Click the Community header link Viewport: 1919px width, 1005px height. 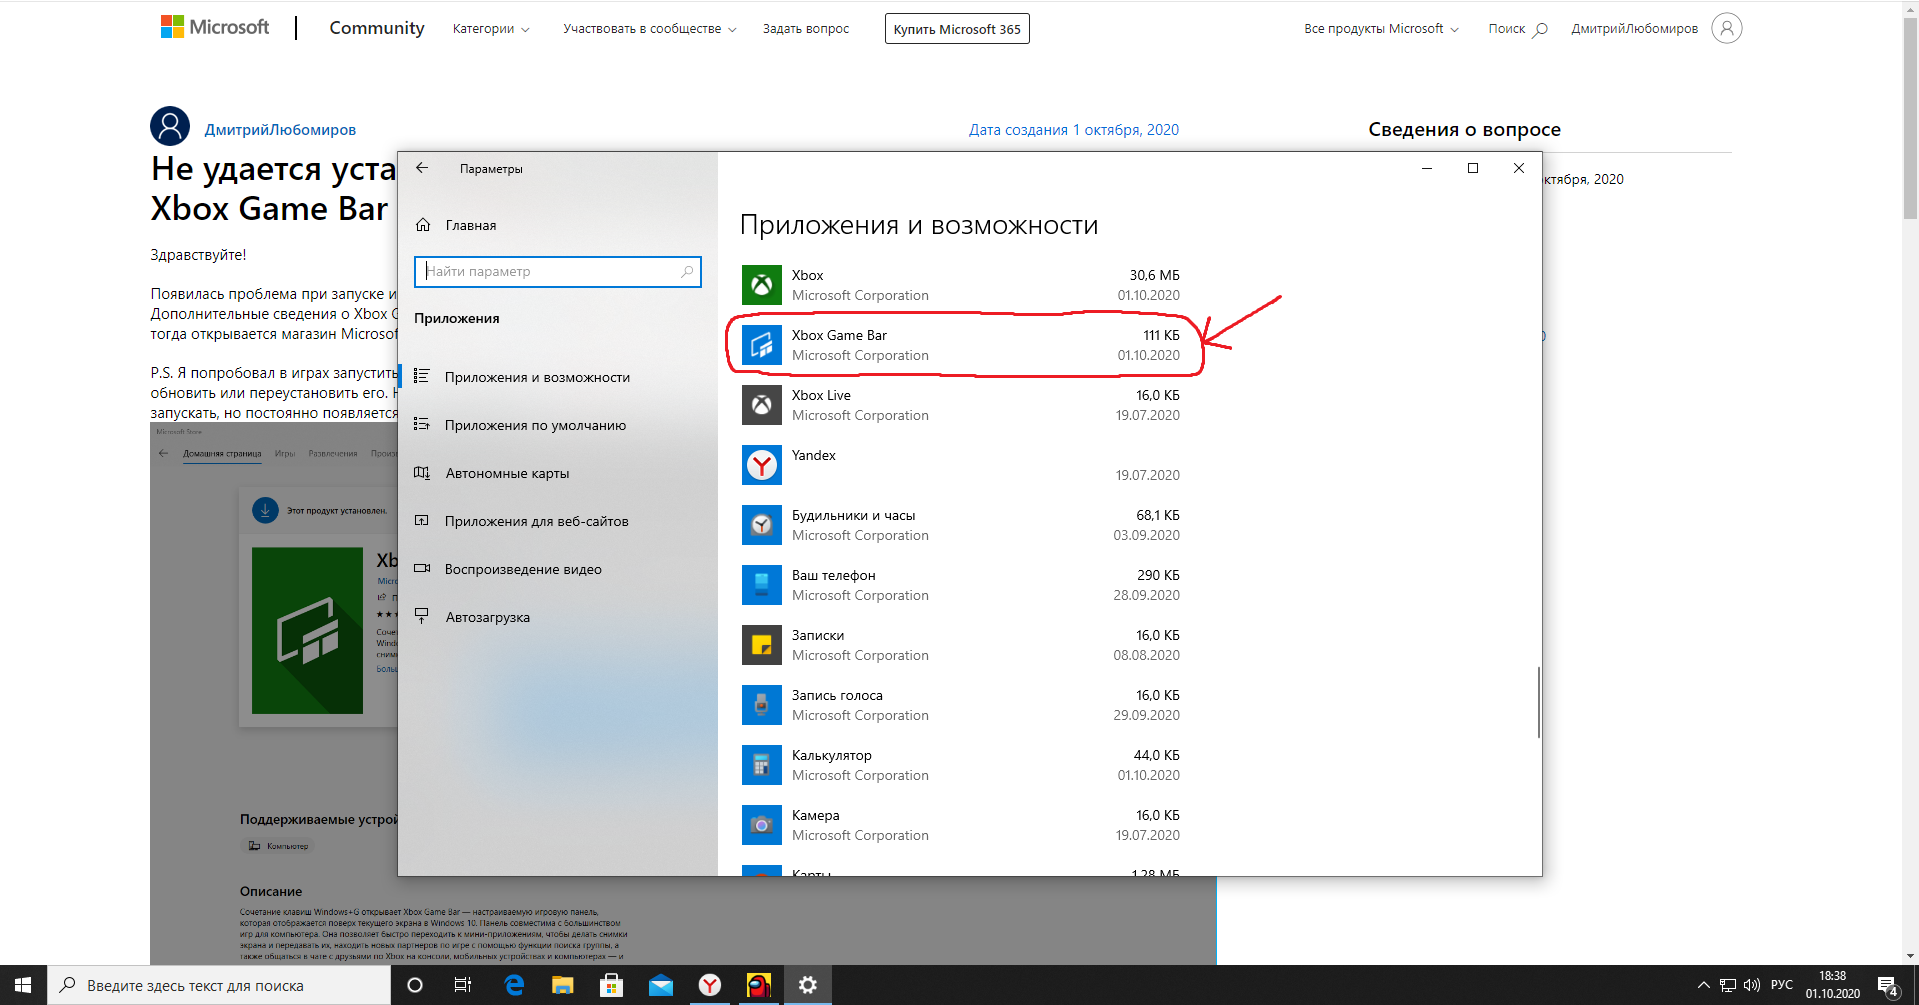(377, 28)
